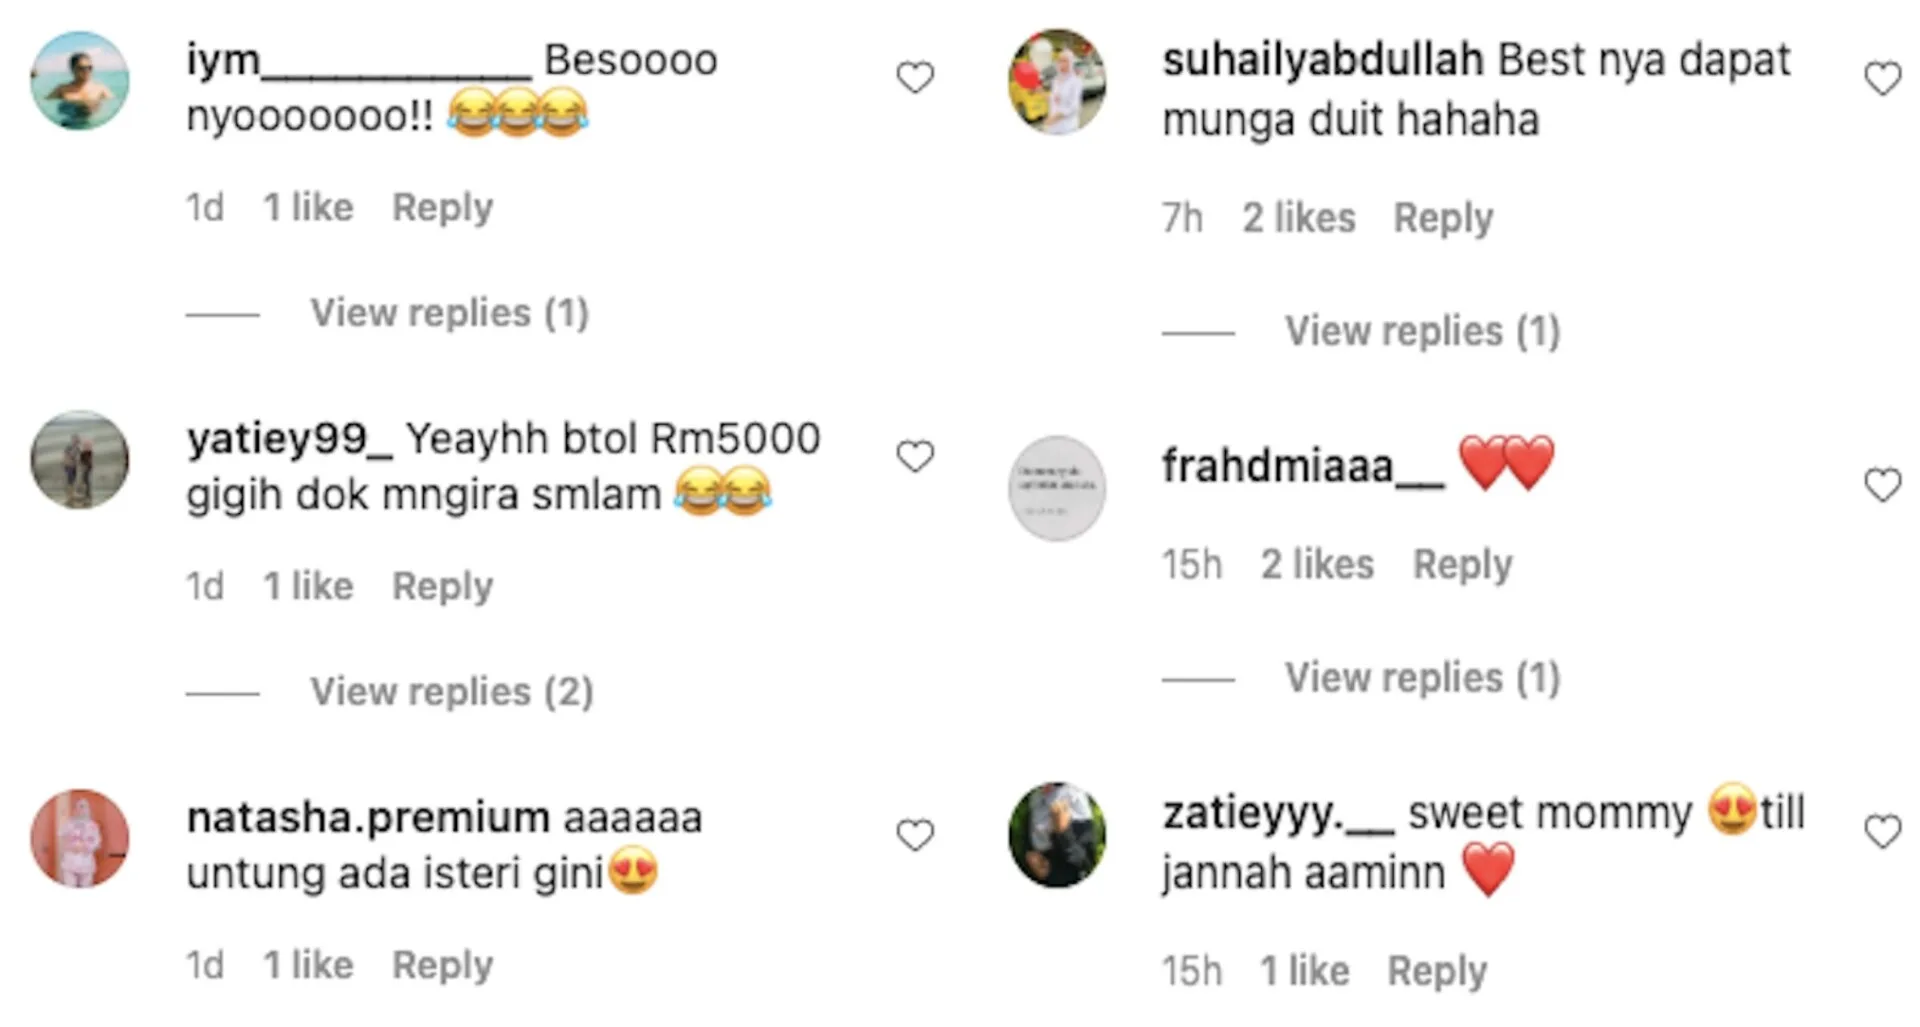Heart suhailyabdullah's comment
The width and height of the screenshot is (1920, 1027).
pos(1882,78)
